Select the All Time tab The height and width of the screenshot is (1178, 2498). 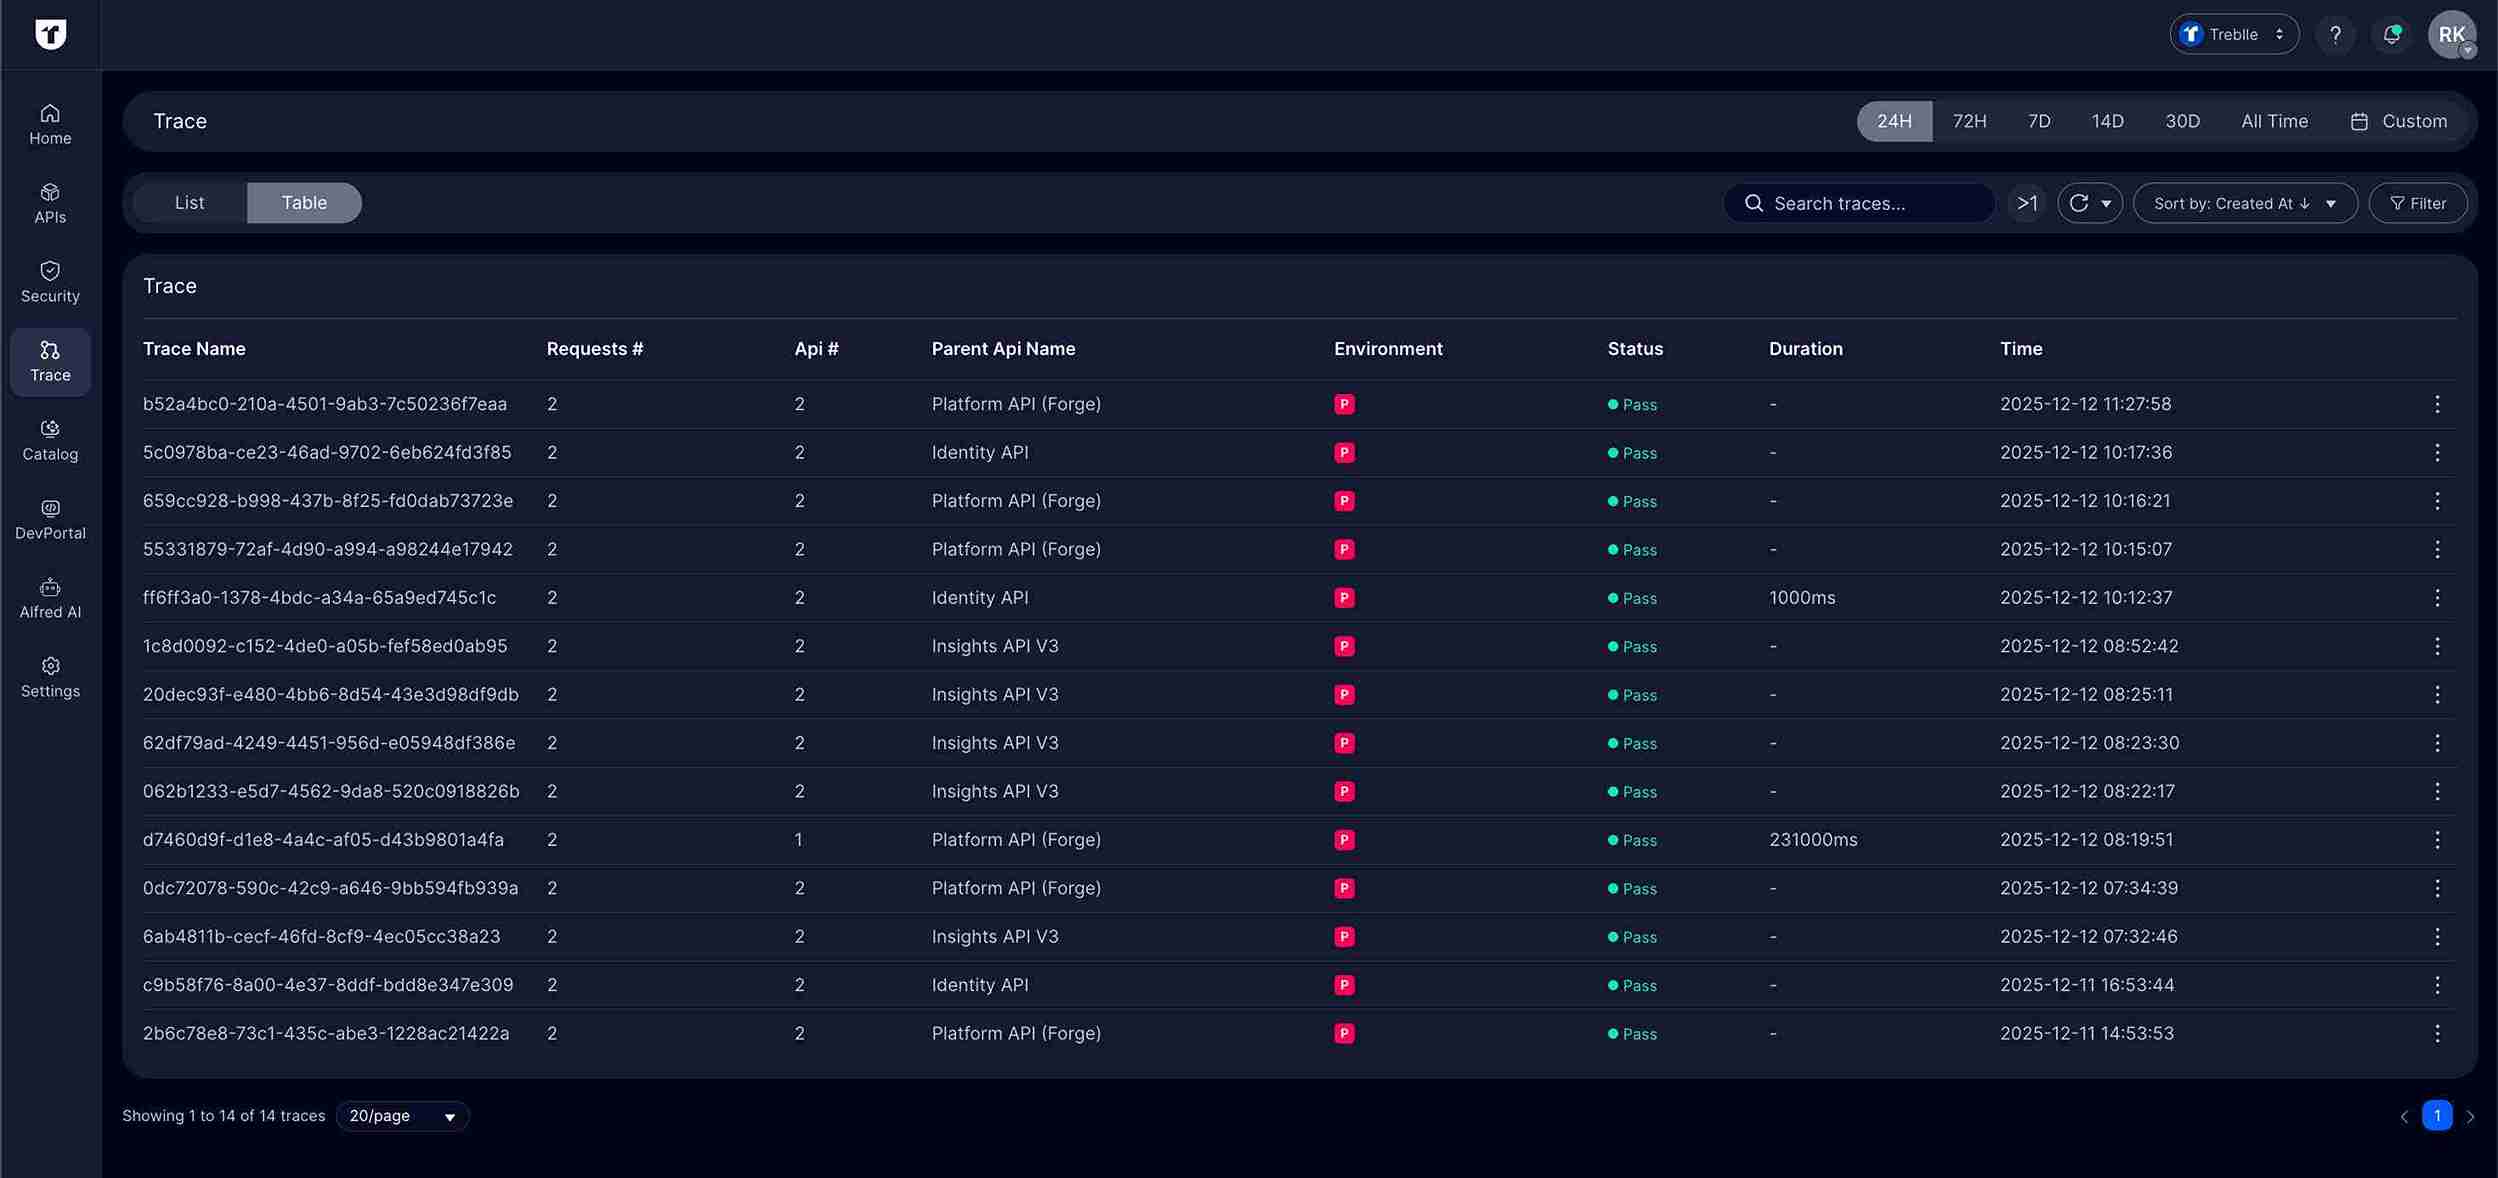pos(2274,121)
